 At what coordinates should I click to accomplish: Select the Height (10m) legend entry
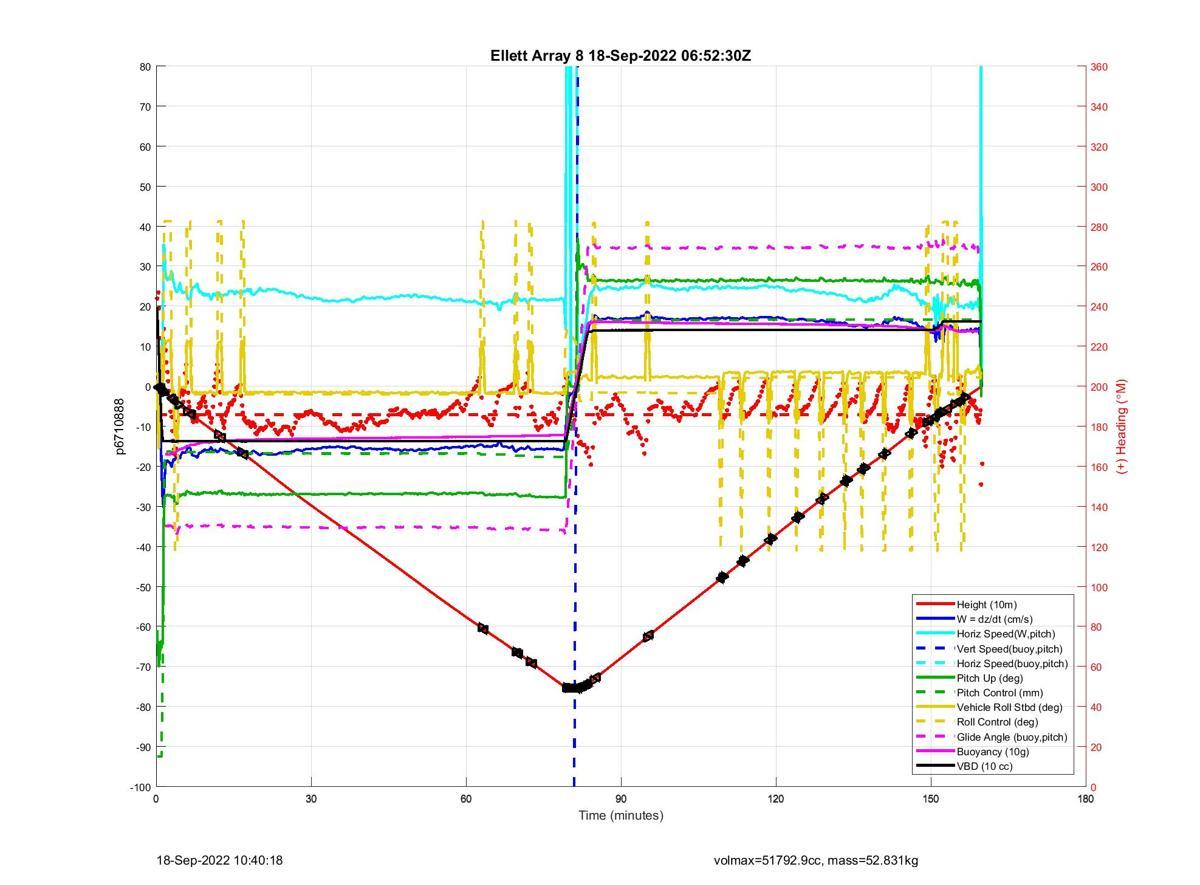coord(986,604)
